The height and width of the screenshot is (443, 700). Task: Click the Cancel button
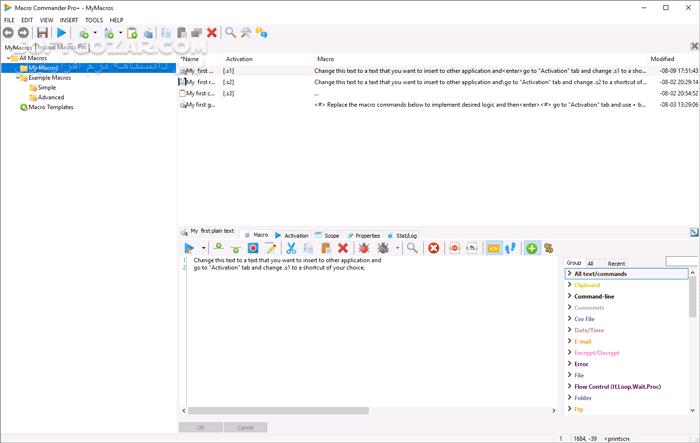[x=246, y=427]
